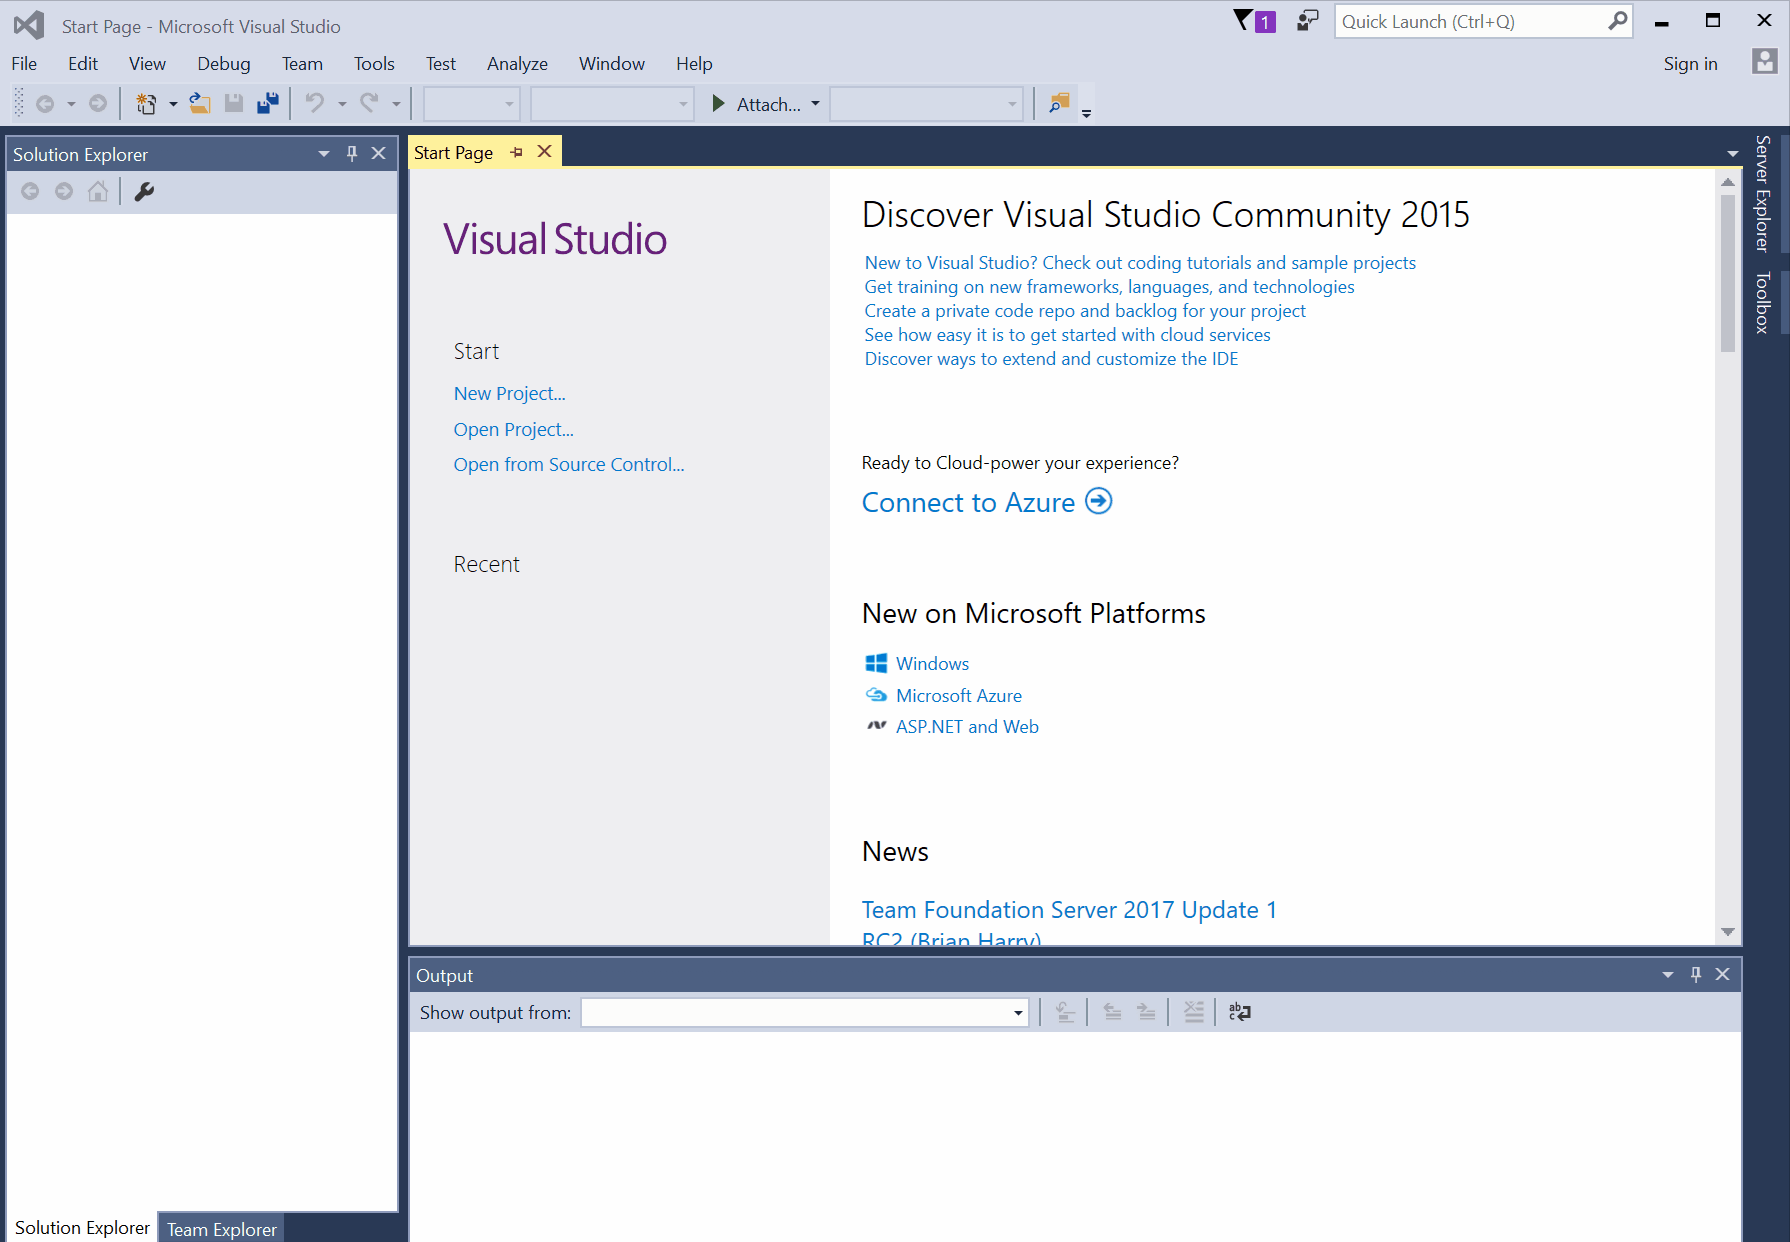Open the toolbar overflow options arrow
1790x1242 pixels.
[1087, 114]
